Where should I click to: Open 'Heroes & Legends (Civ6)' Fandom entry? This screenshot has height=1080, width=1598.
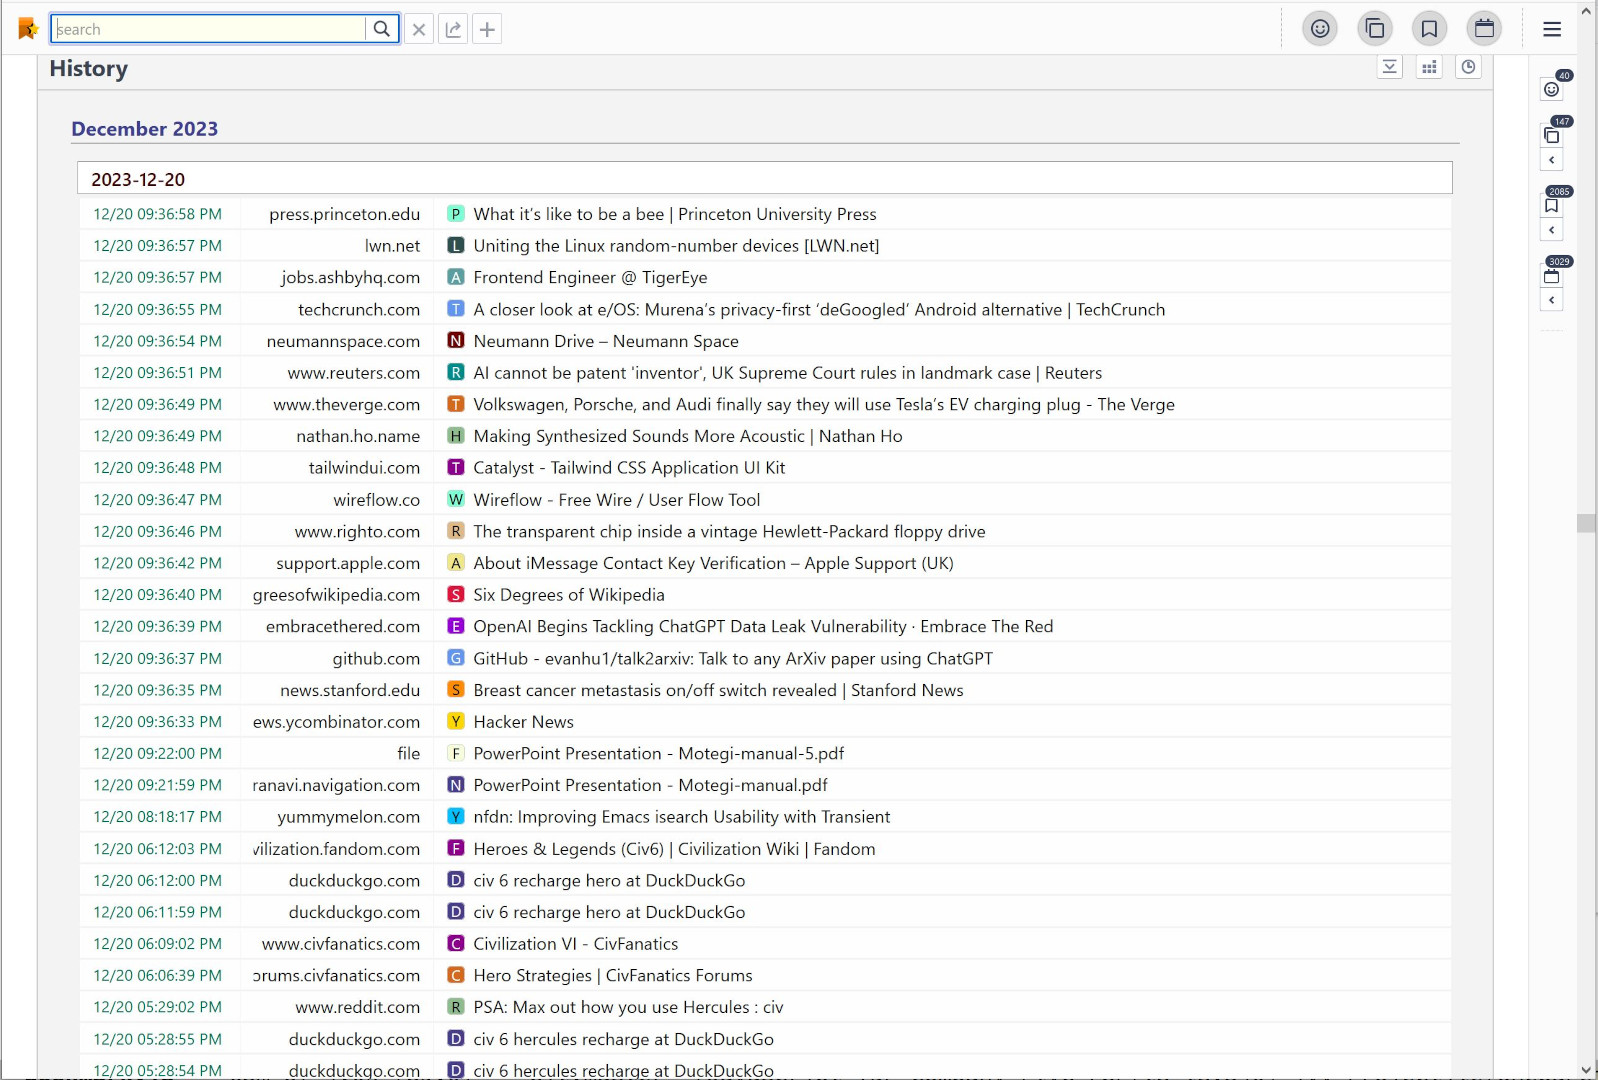click(674, 849)
